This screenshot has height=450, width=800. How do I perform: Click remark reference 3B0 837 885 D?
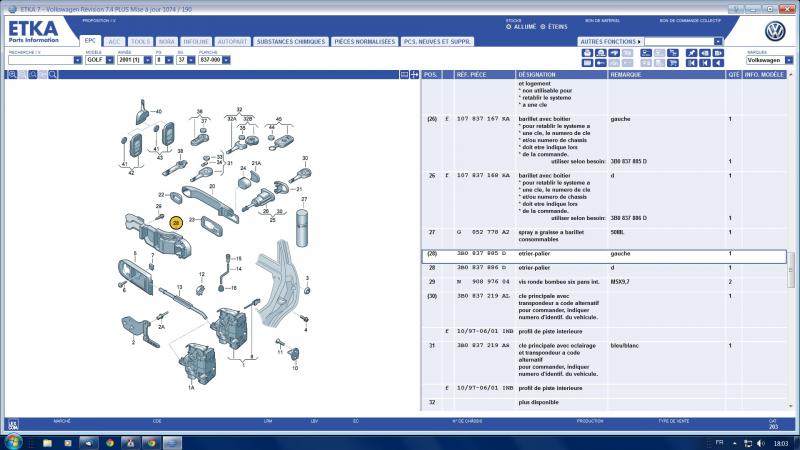point(629,161)
